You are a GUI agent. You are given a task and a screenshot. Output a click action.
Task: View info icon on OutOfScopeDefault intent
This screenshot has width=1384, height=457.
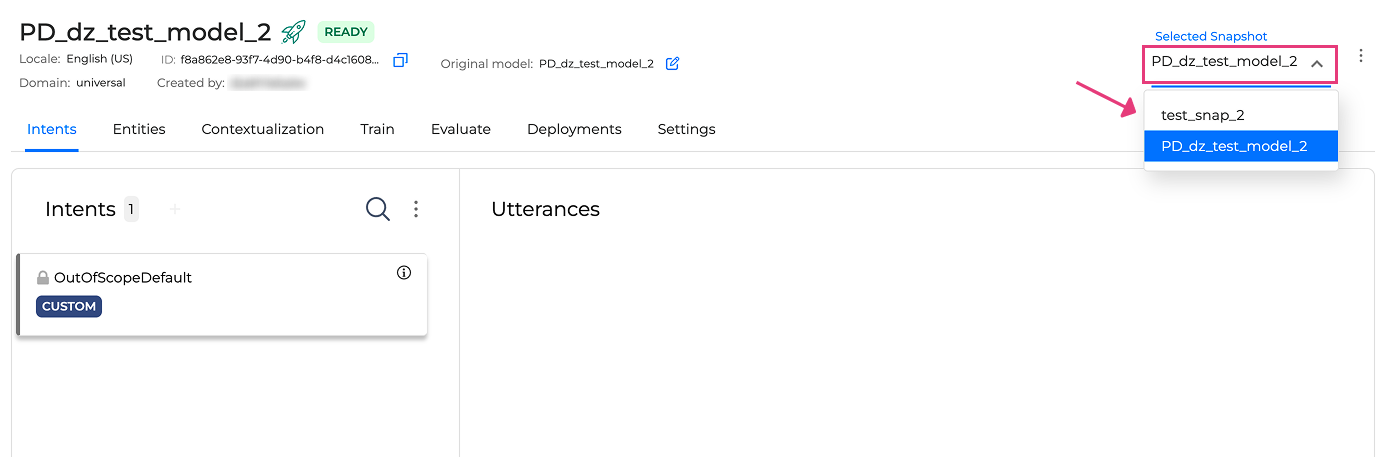coord(404,273)
